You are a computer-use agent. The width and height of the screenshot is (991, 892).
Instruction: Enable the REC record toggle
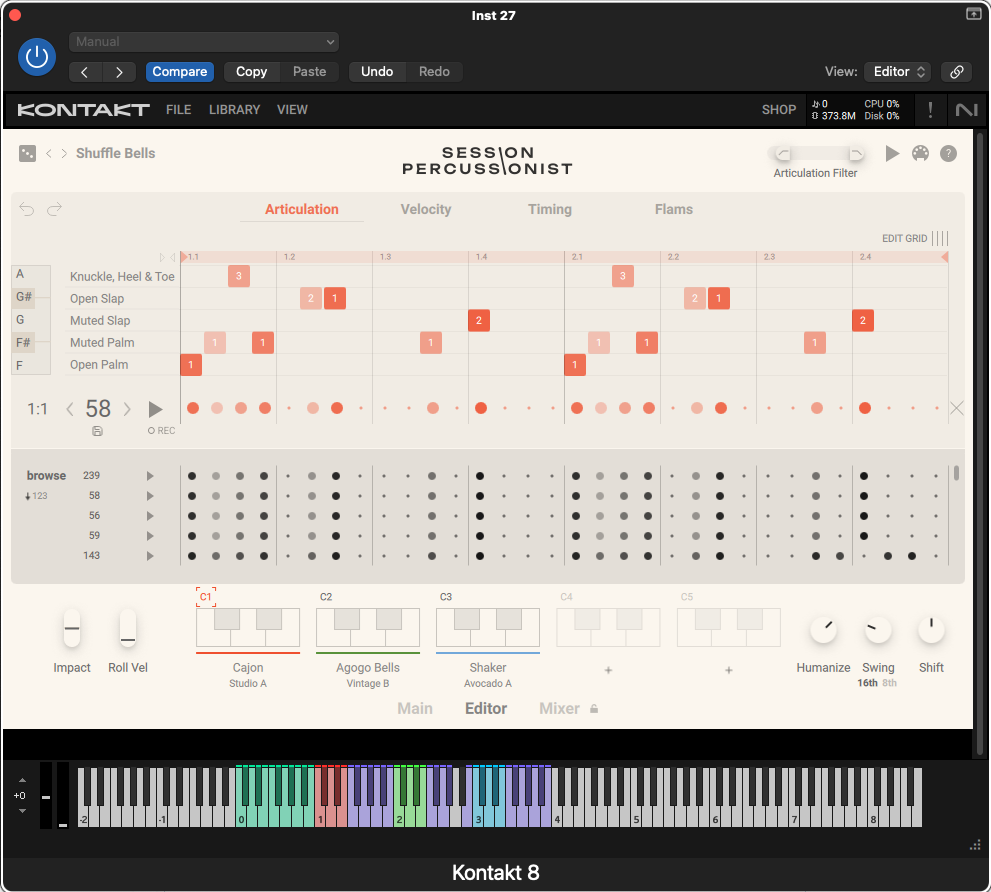coord(161,431)
